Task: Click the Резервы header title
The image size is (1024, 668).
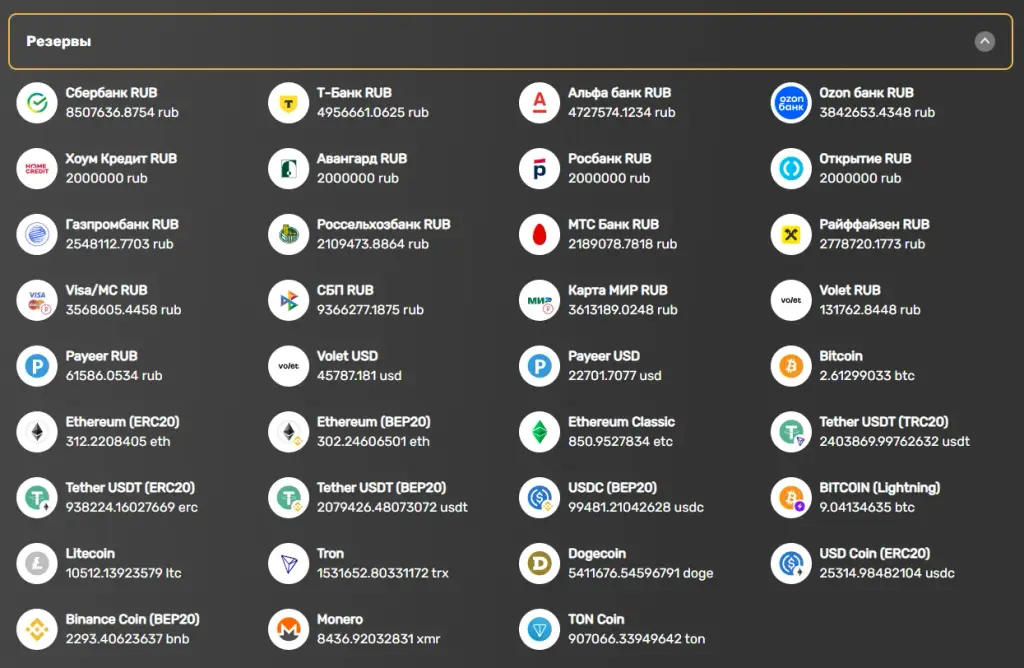Action: pyautogui.click(x=59, y=41)
